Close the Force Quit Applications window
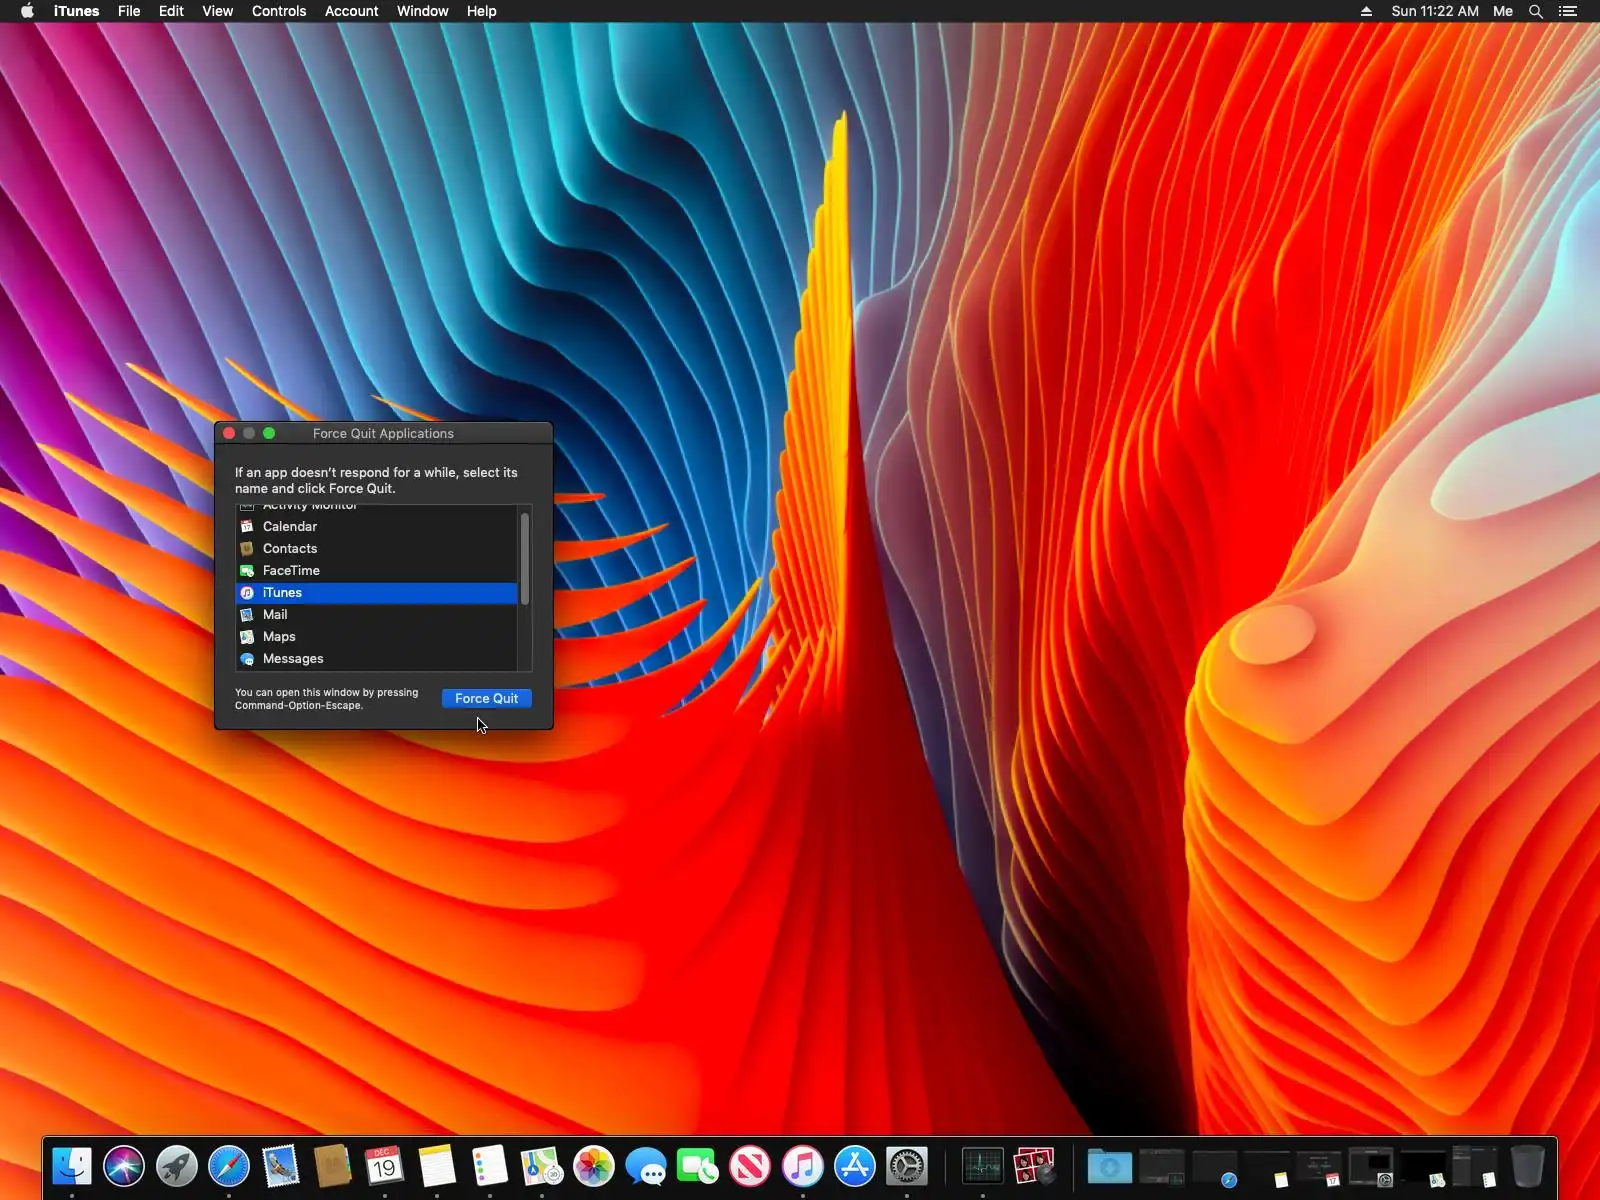The width and height of the screenshot is (1600, 1200). pos(229,433)
